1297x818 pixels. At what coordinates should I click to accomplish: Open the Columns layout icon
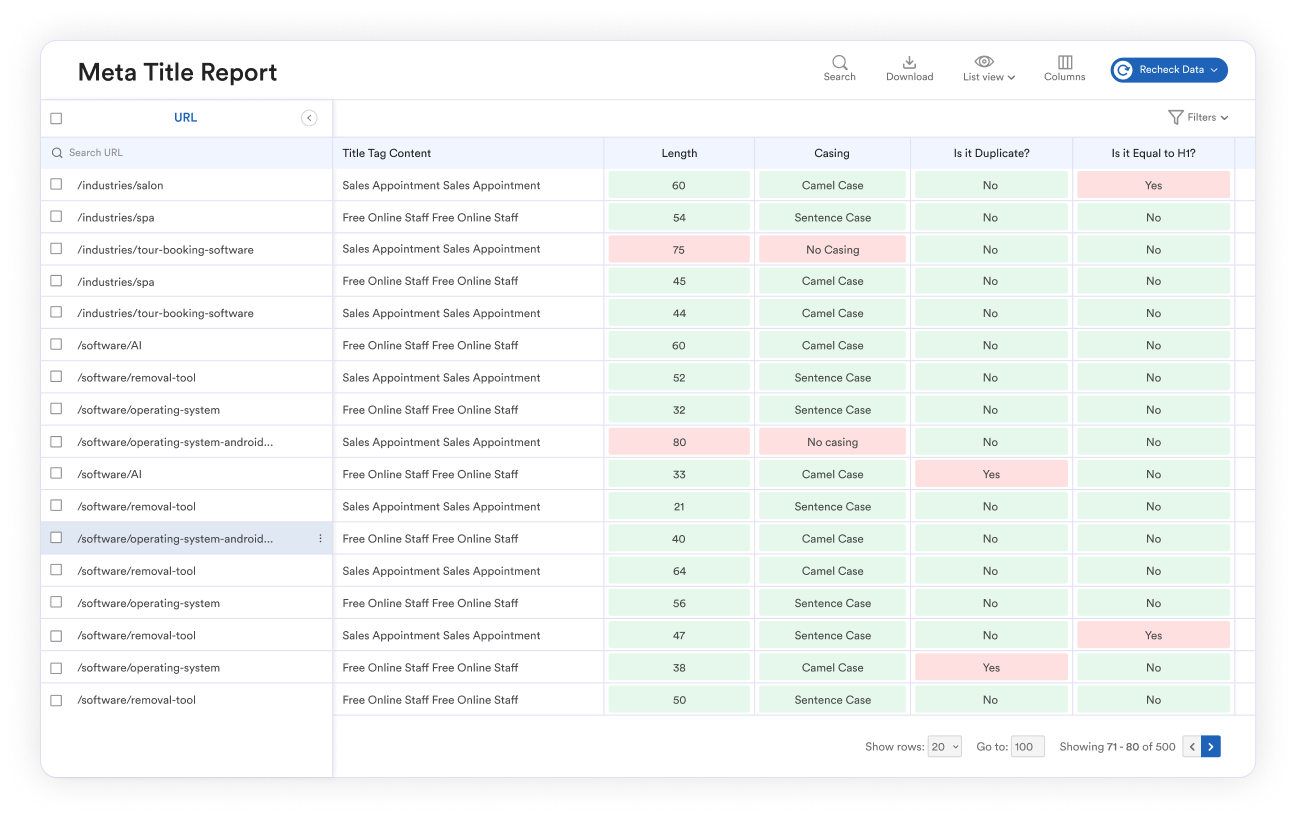tap(1064, 62)
